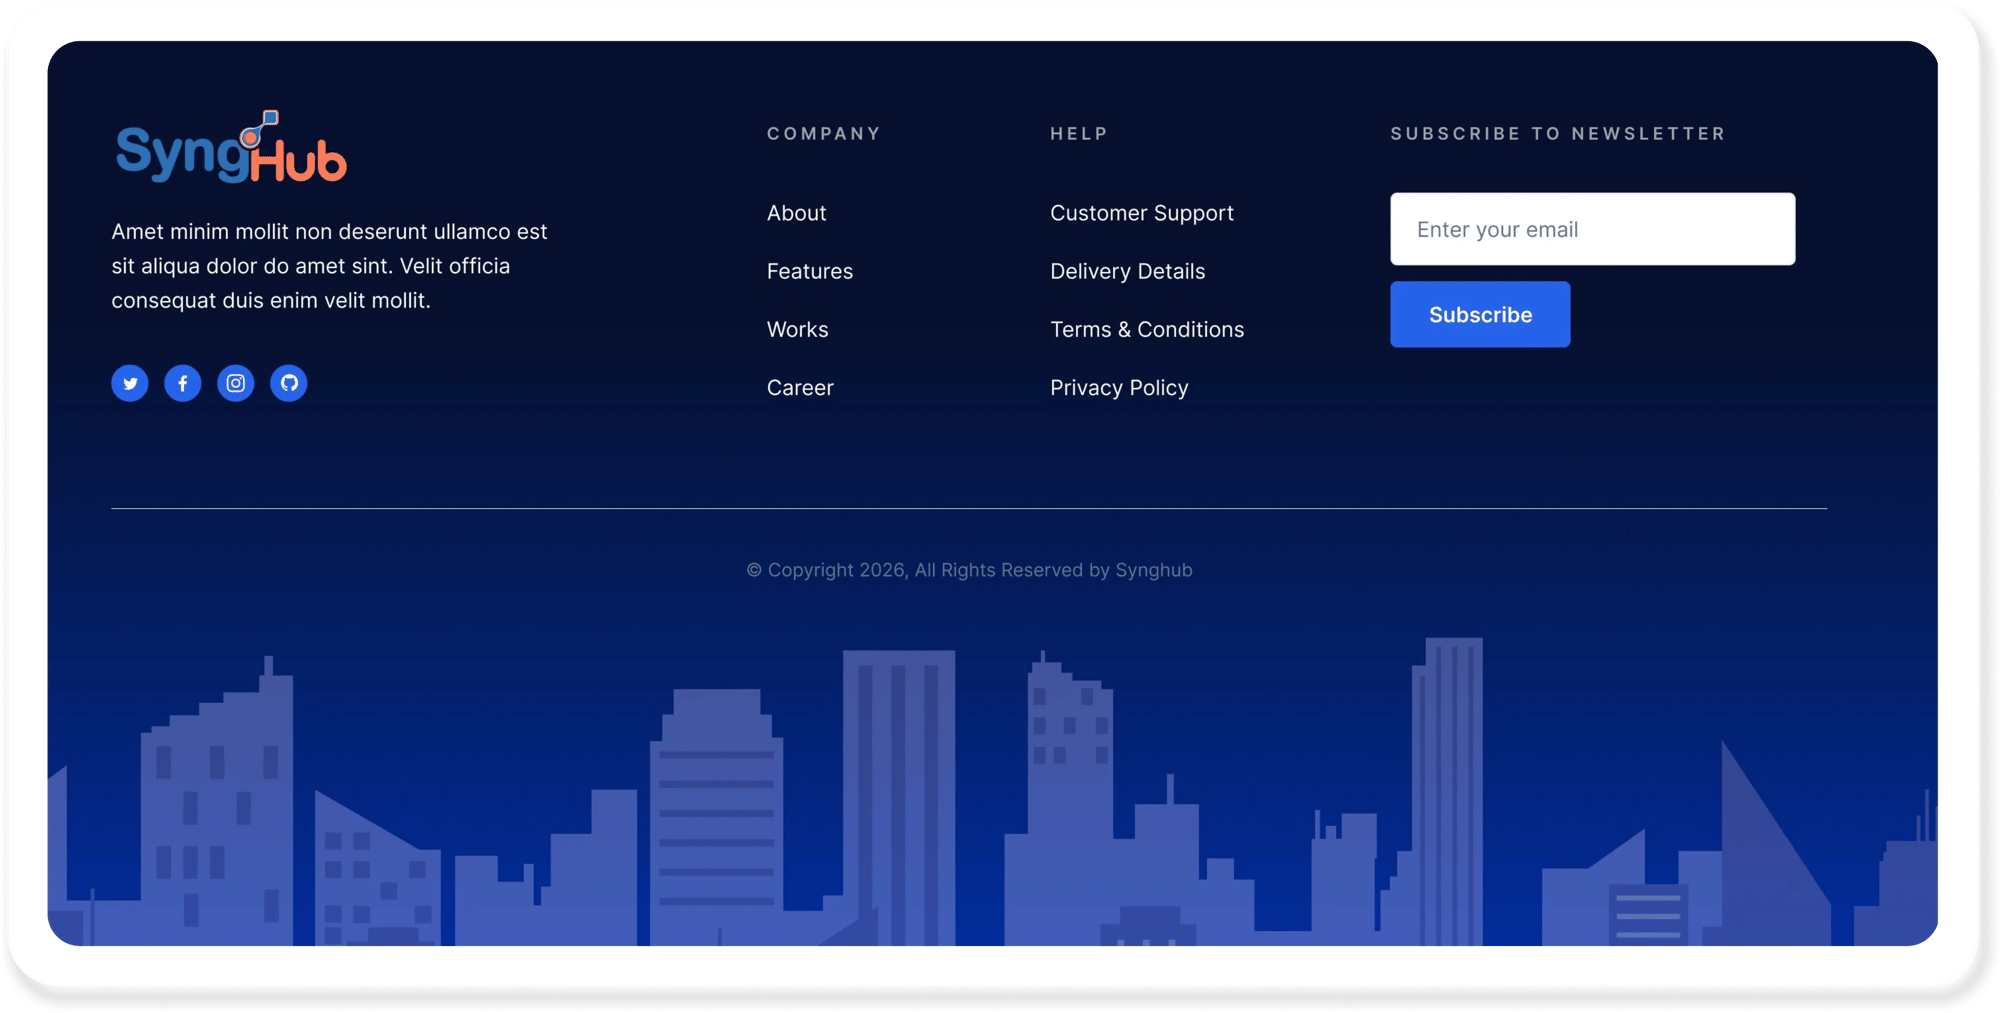
Task: Click the Facebook social icon
Action: pos(183,383)
